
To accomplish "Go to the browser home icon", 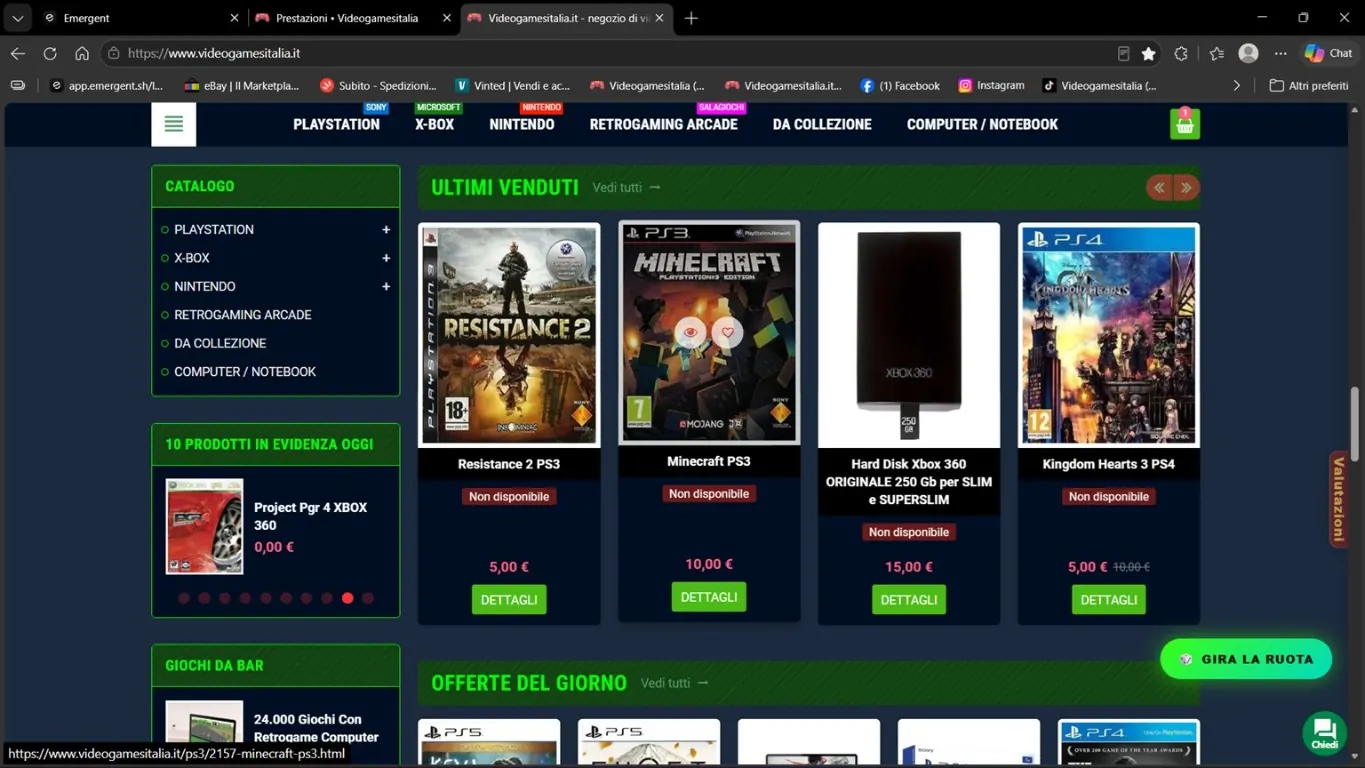I will [x=82, y=53].
